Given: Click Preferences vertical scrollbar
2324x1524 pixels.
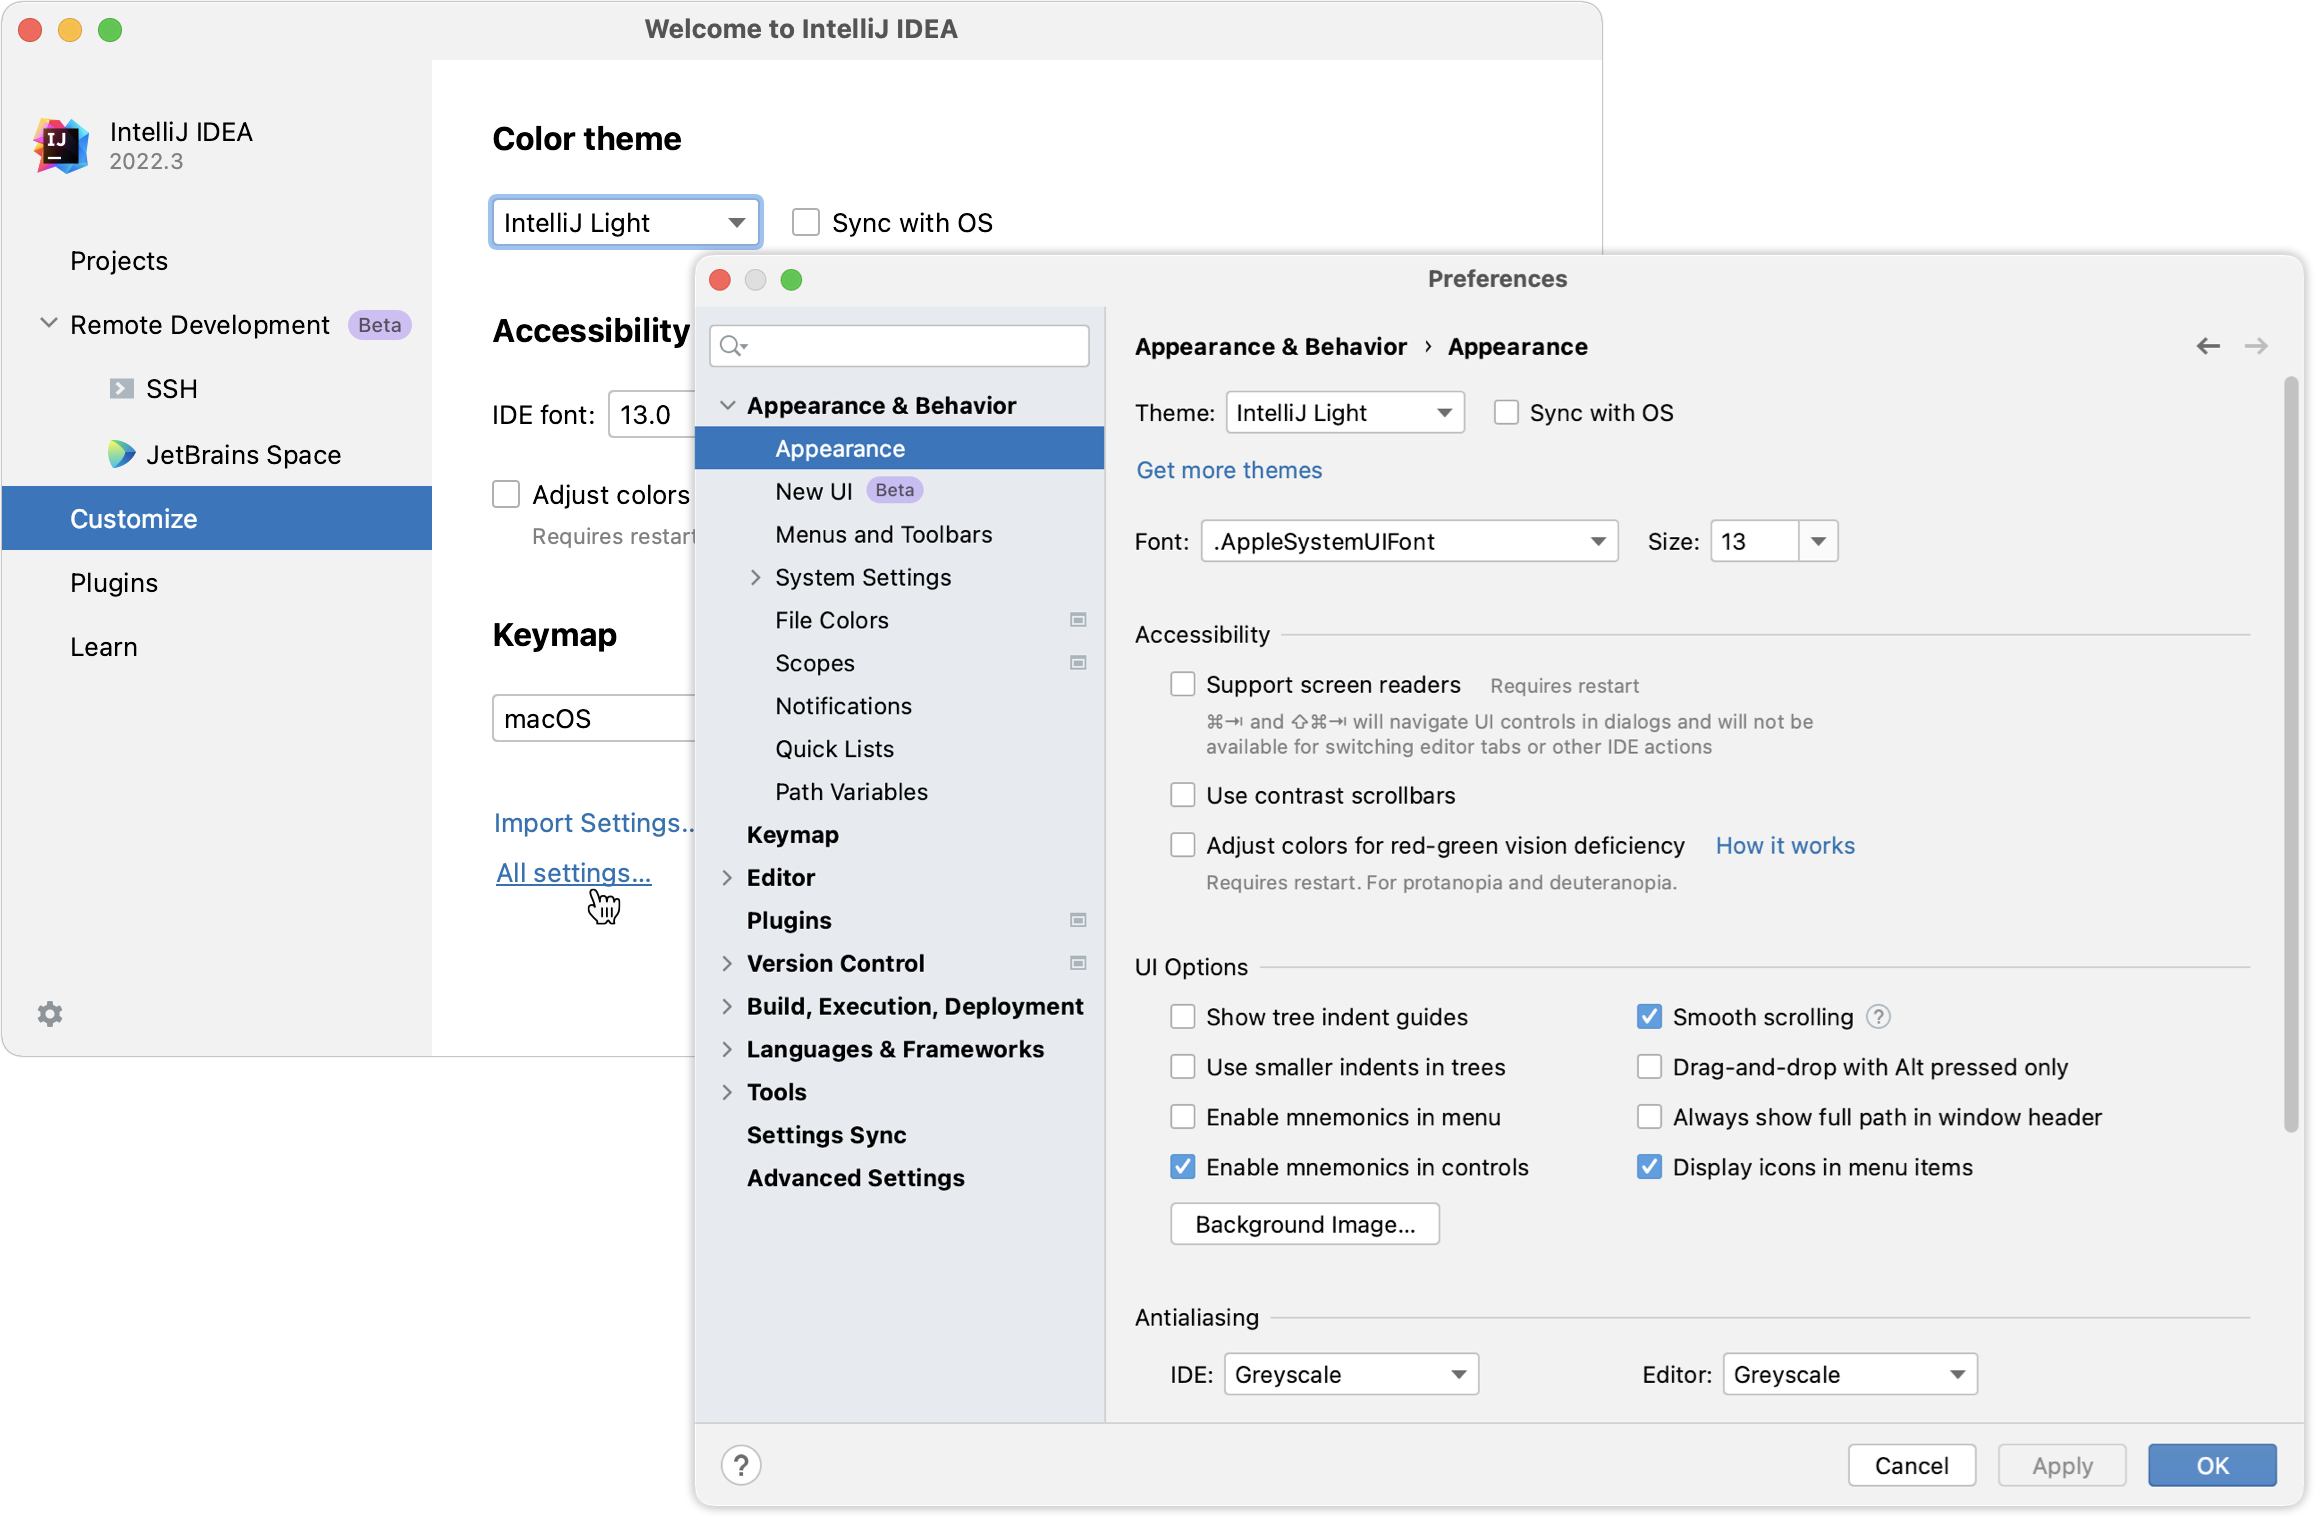Looking at the screenshot, I should pos(2291,755).
